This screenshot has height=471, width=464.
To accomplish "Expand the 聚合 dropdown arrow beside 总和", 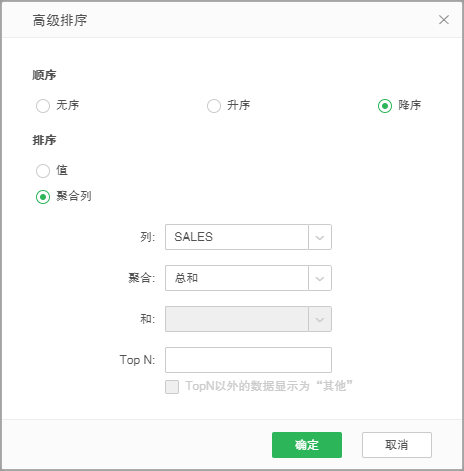I will 320,278.
